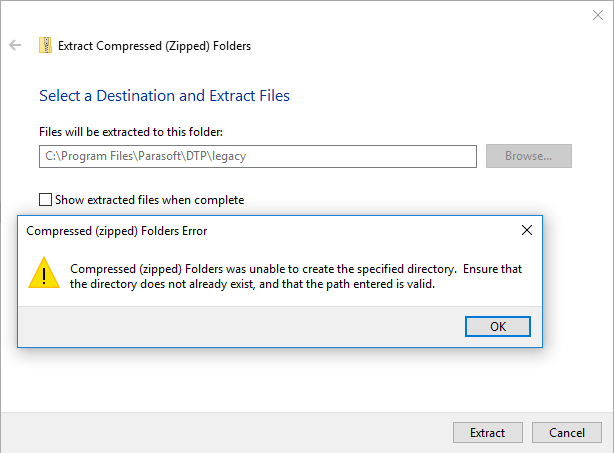Close the Compressed Folders Error dialog
Viewport: 614px width, 453px height.
point(527,230)
